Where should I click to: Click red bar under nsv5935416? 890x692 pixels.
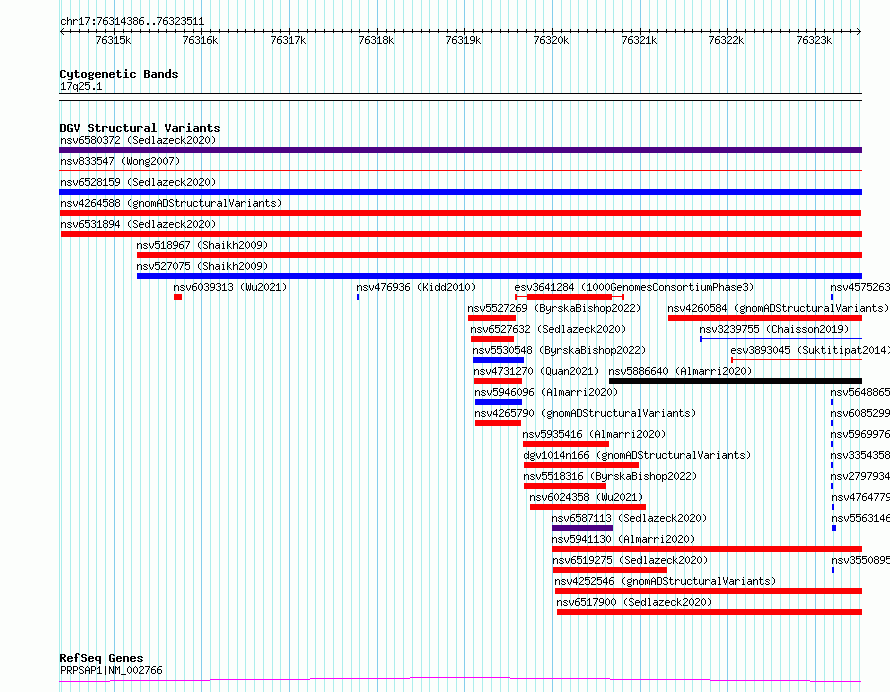click(566, 444)
